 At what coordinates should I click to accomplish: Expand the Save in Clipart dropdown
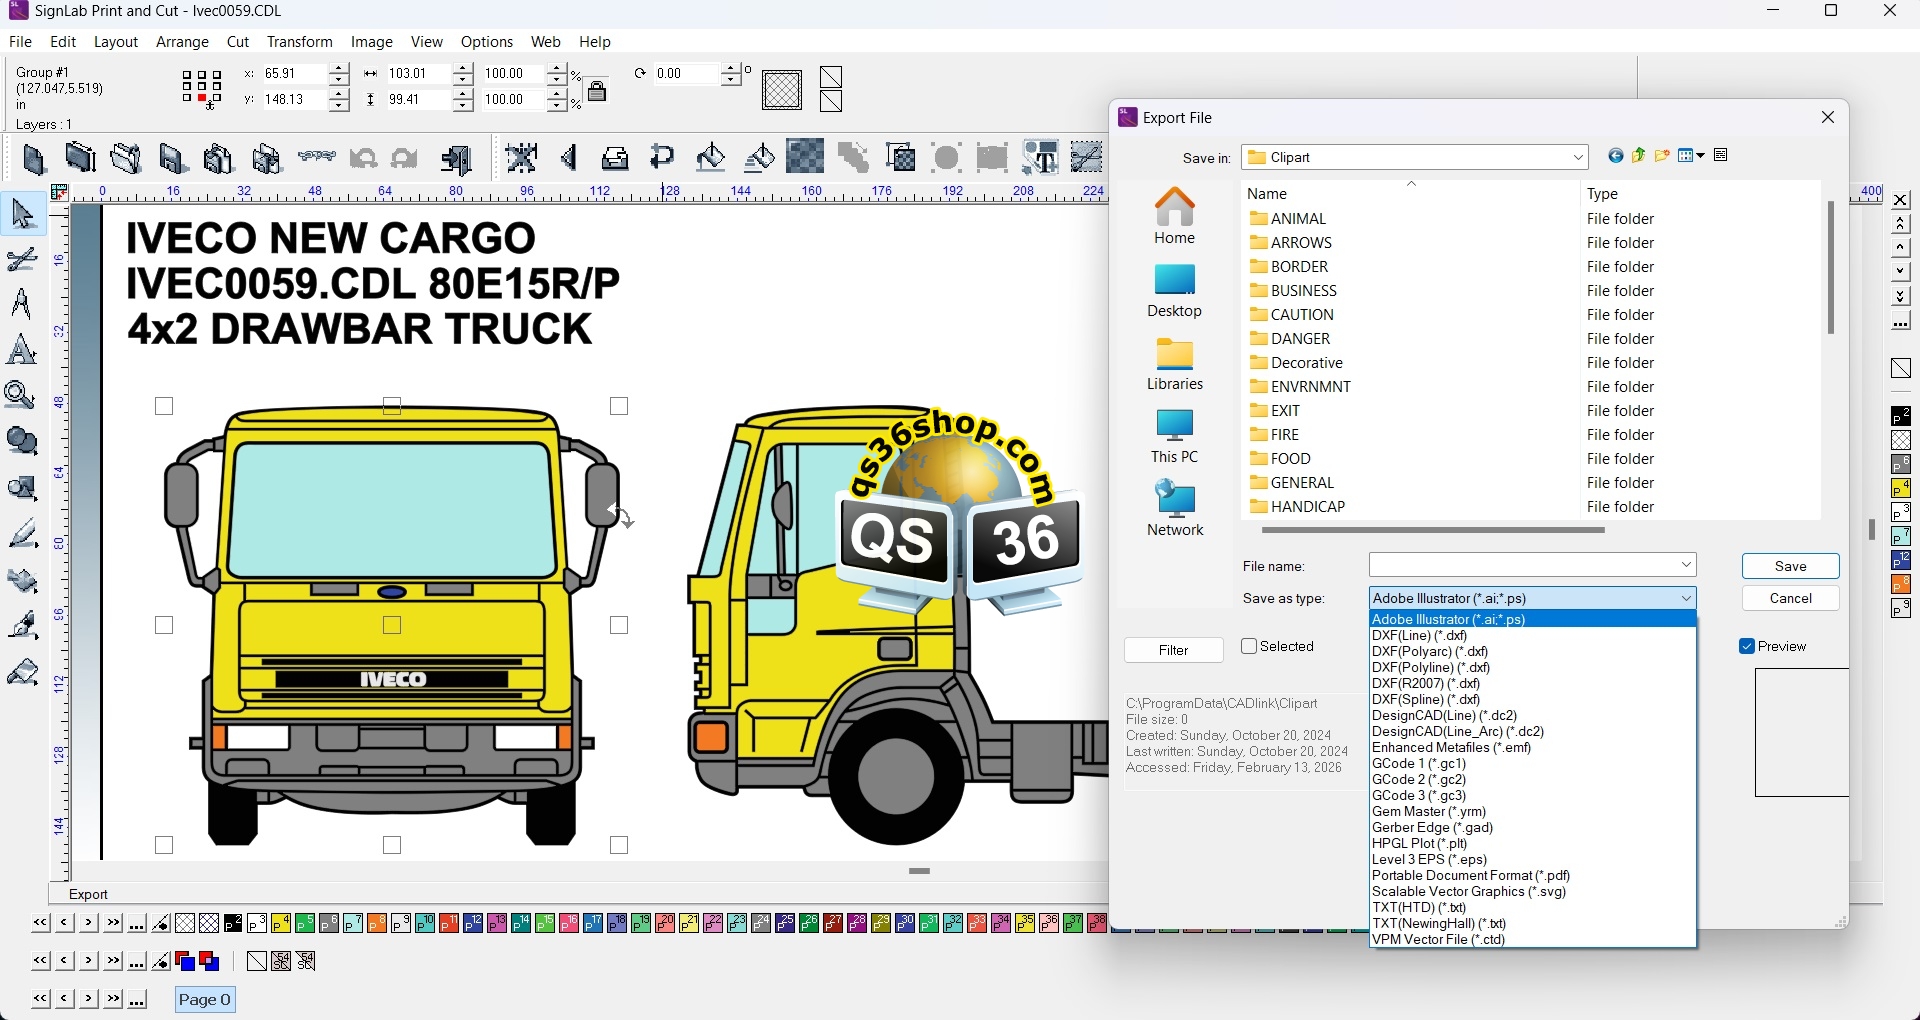1578,158
